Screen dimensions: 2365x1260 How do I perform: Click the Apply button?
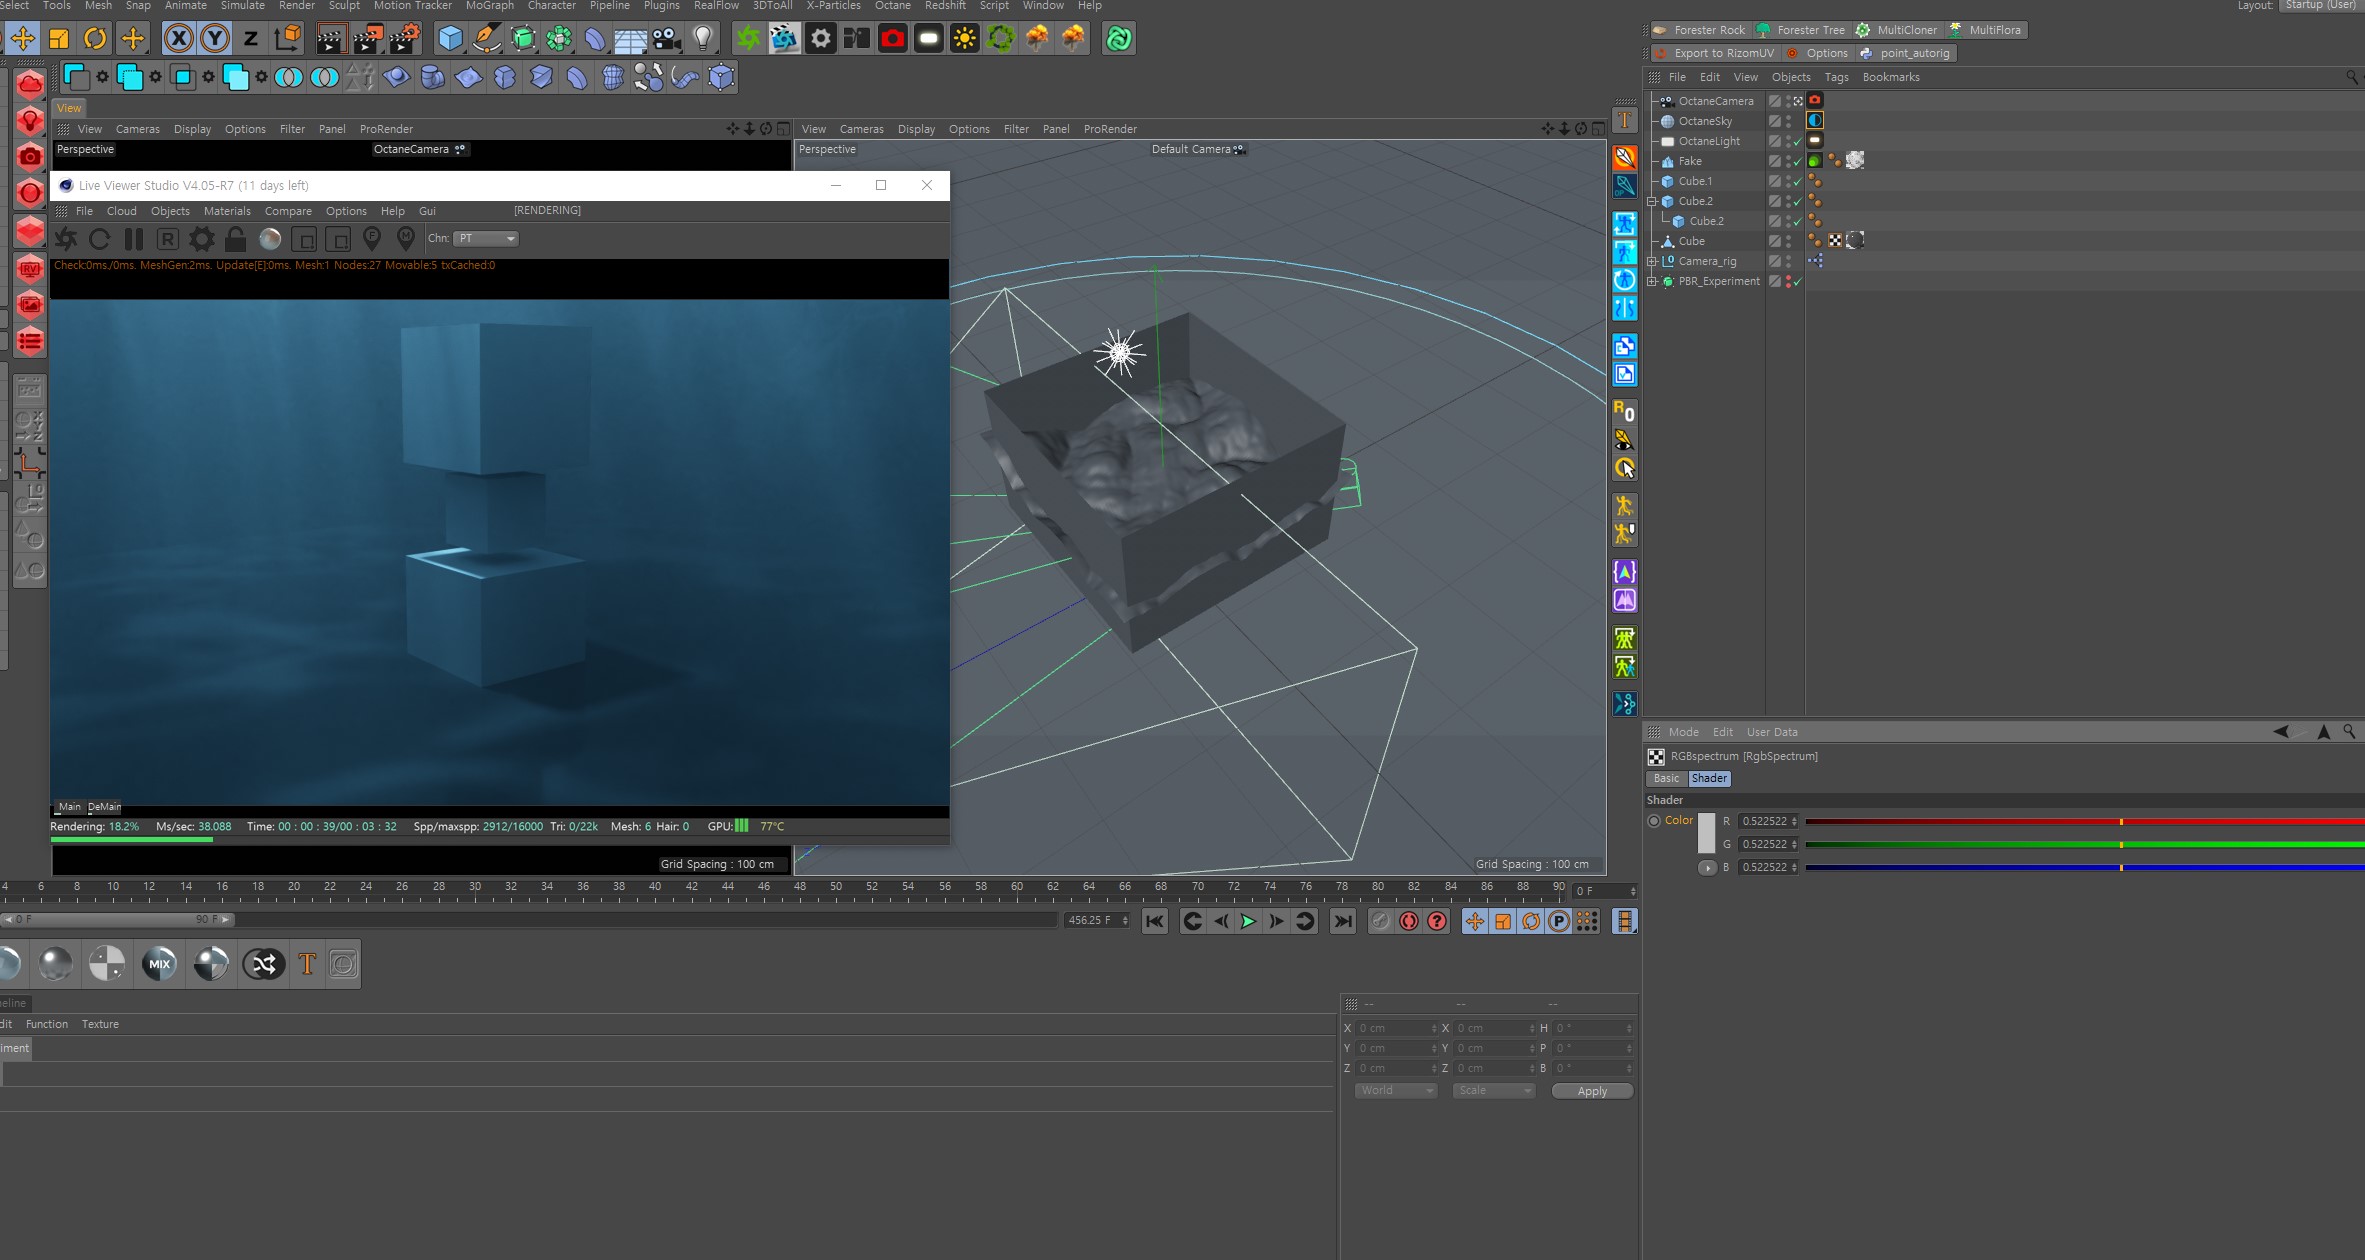pyautogui.click(x=1592, y=1091)
